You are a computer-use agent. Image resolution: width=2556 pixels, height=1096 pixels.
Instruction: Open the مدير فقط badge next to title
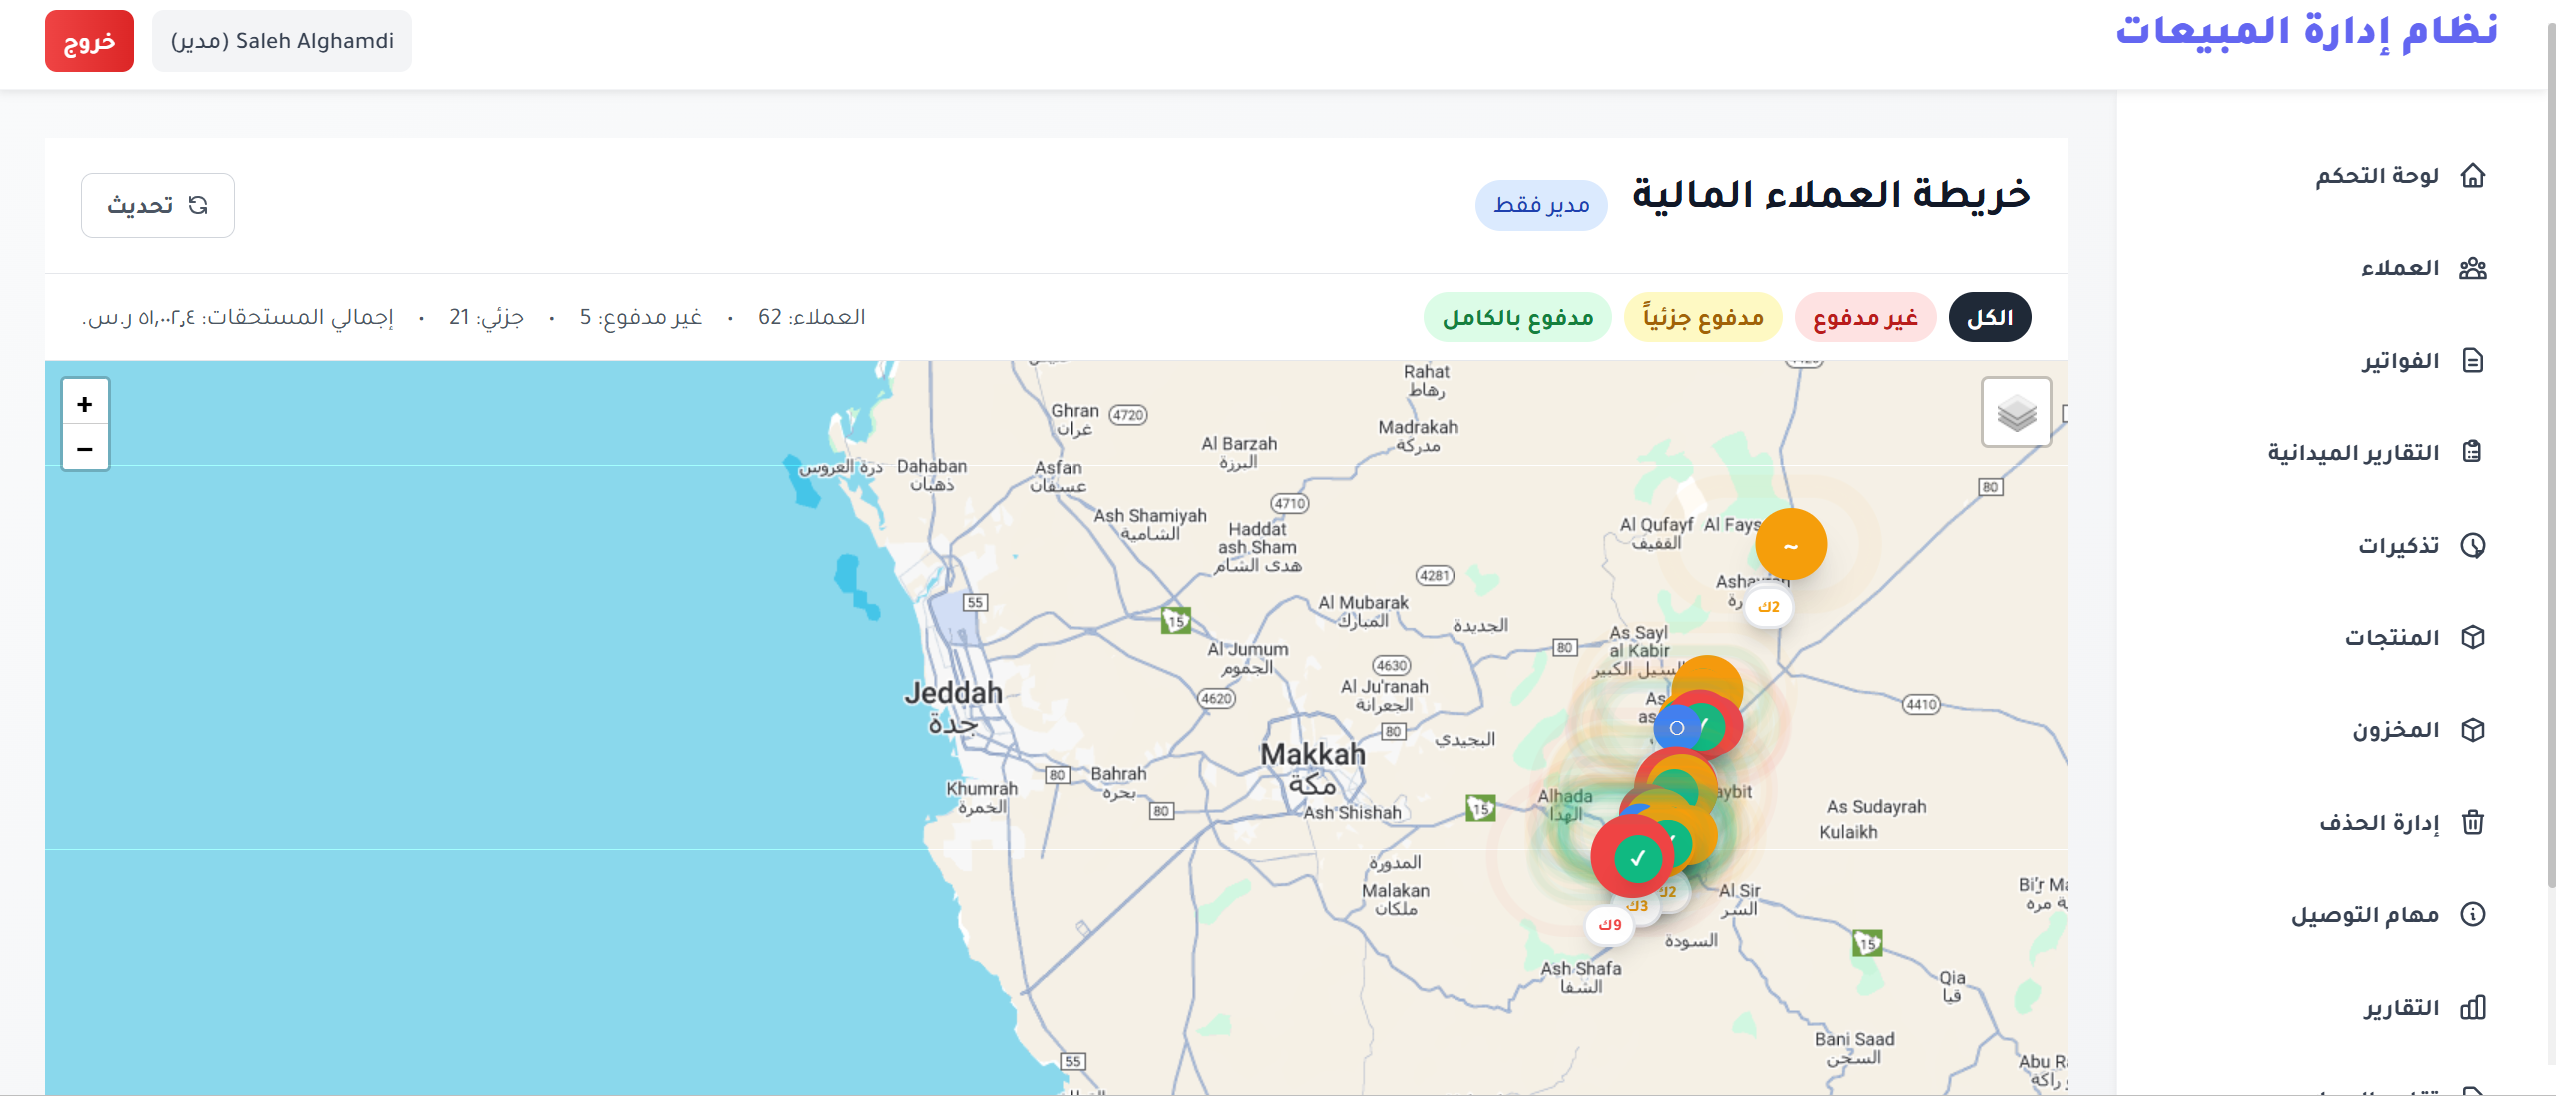click(x=1540, y=206)
